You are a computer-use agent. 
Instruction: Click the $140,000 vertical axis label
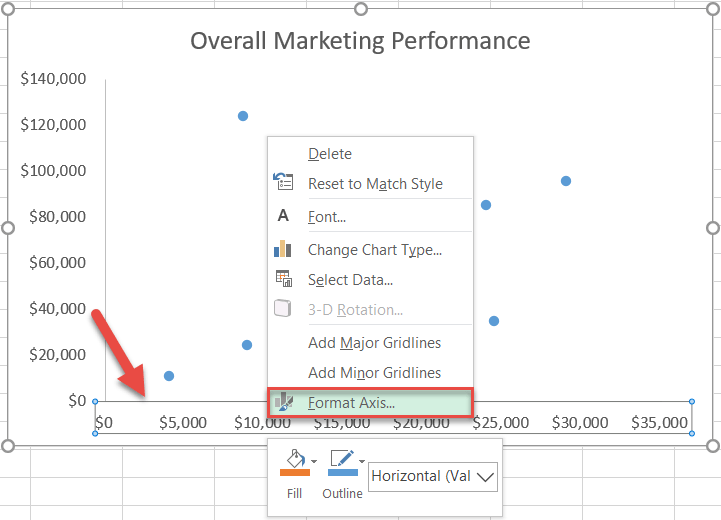coord(53,79)
